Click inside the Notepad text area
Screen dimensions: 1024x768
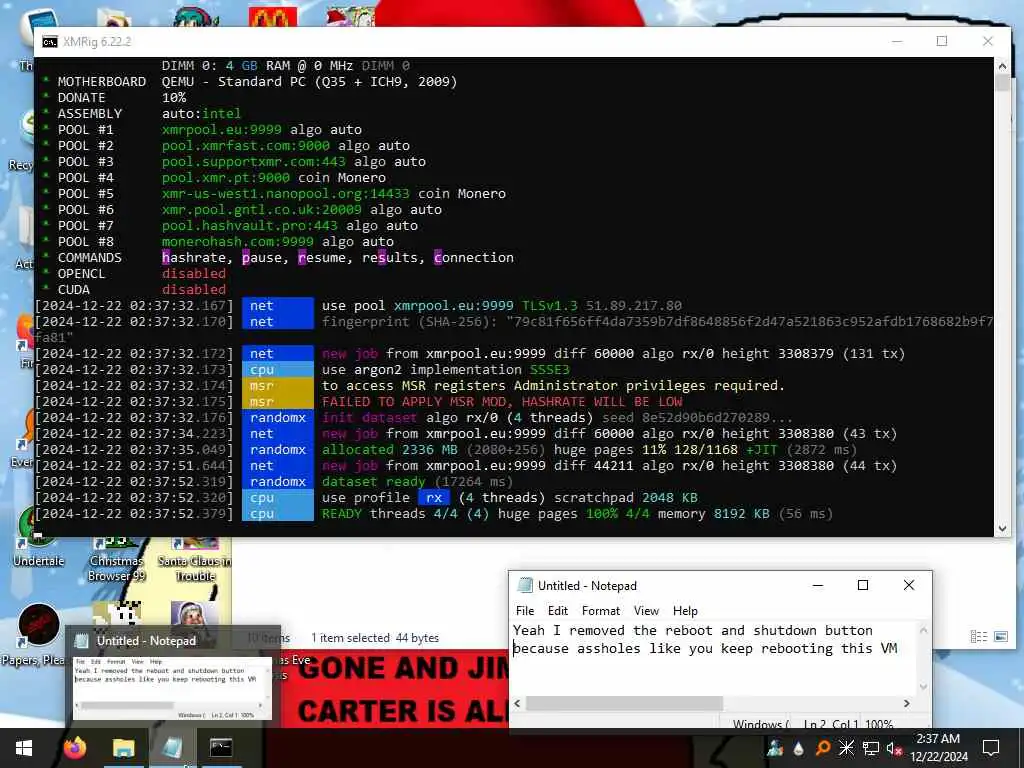click(714, 658)
